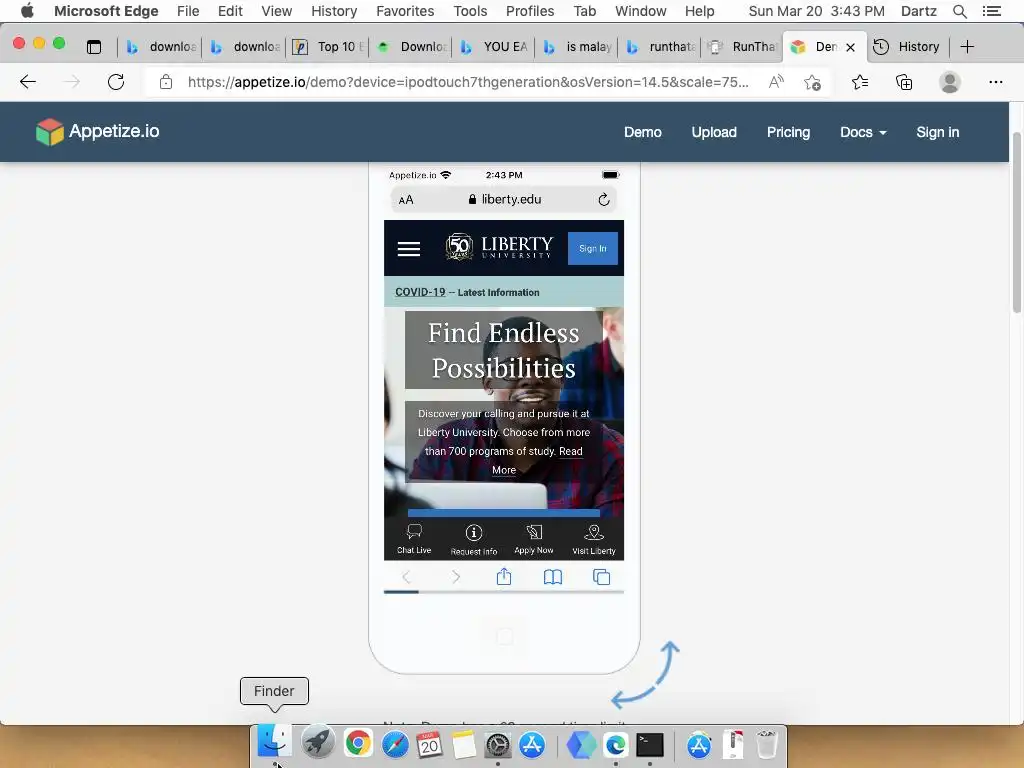The height and width of the screenshot is (768, 1024).
Task: Open the Tools menu in menu bar
Action: click(470, 11)
